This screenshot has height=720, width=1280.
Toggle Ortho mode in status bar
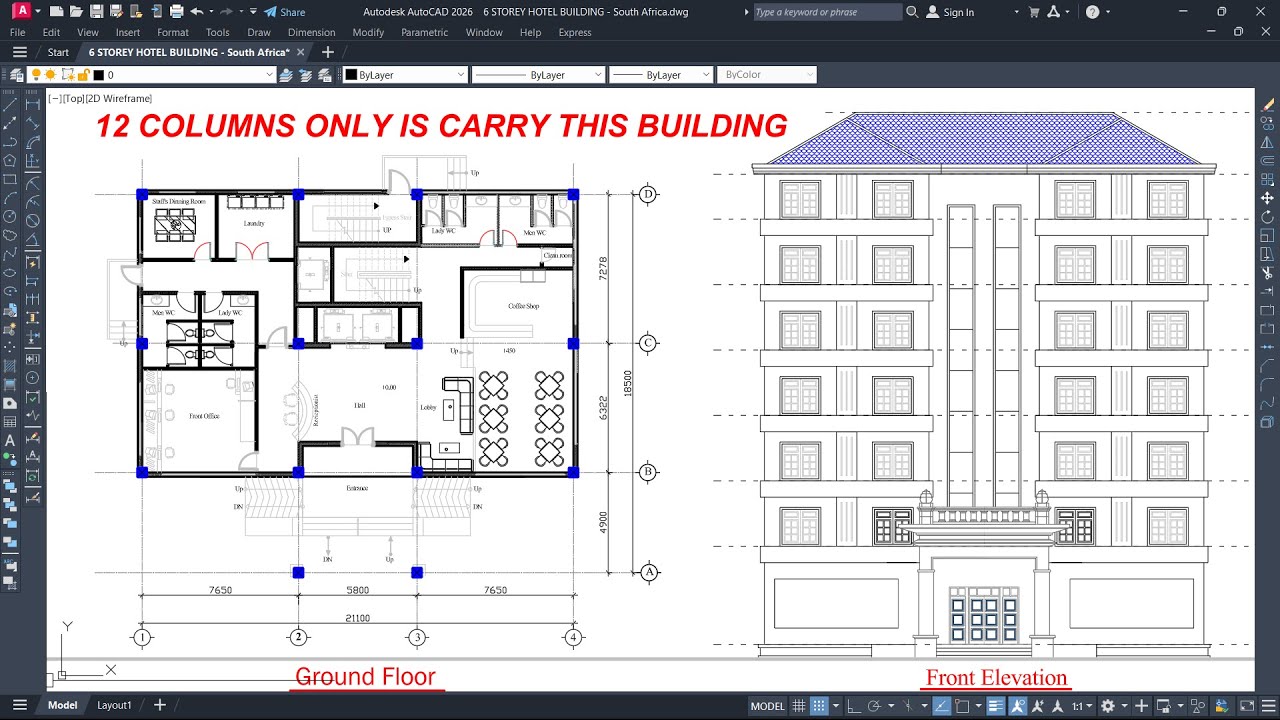(x=853, y=706)
